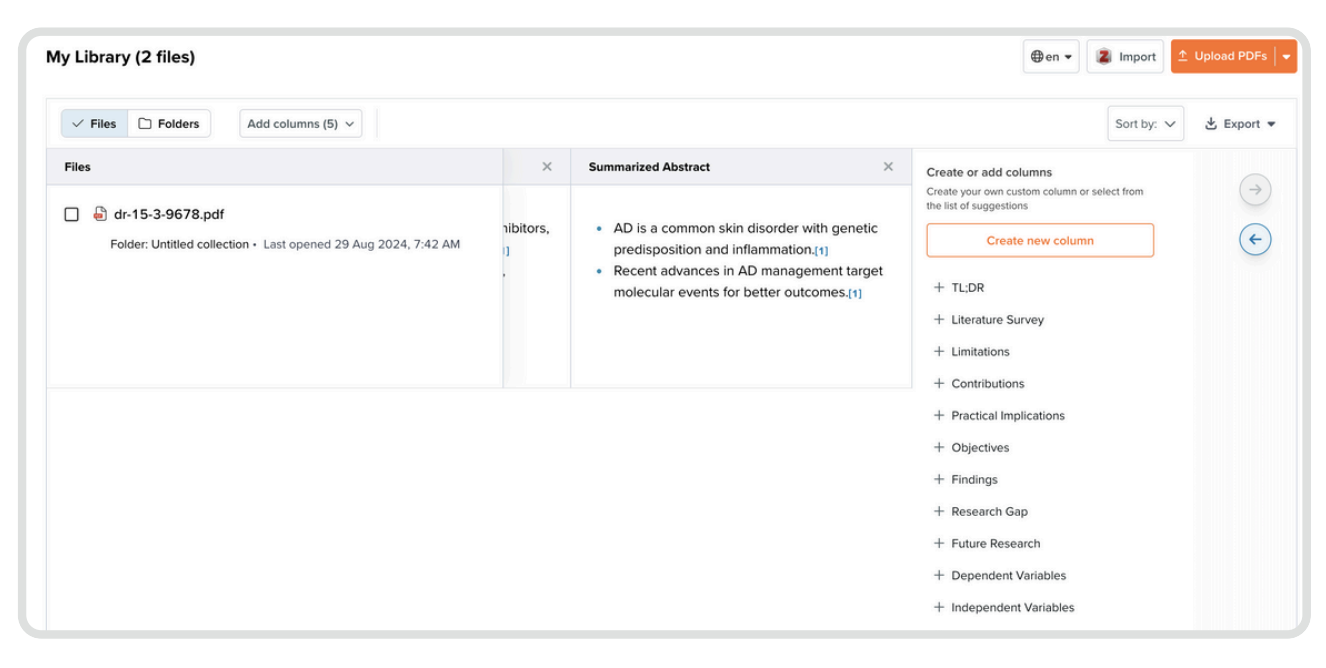1326x668 pixels.
Task: Open the file dr-15-3-9678.pdf
Action: point(169,214)
